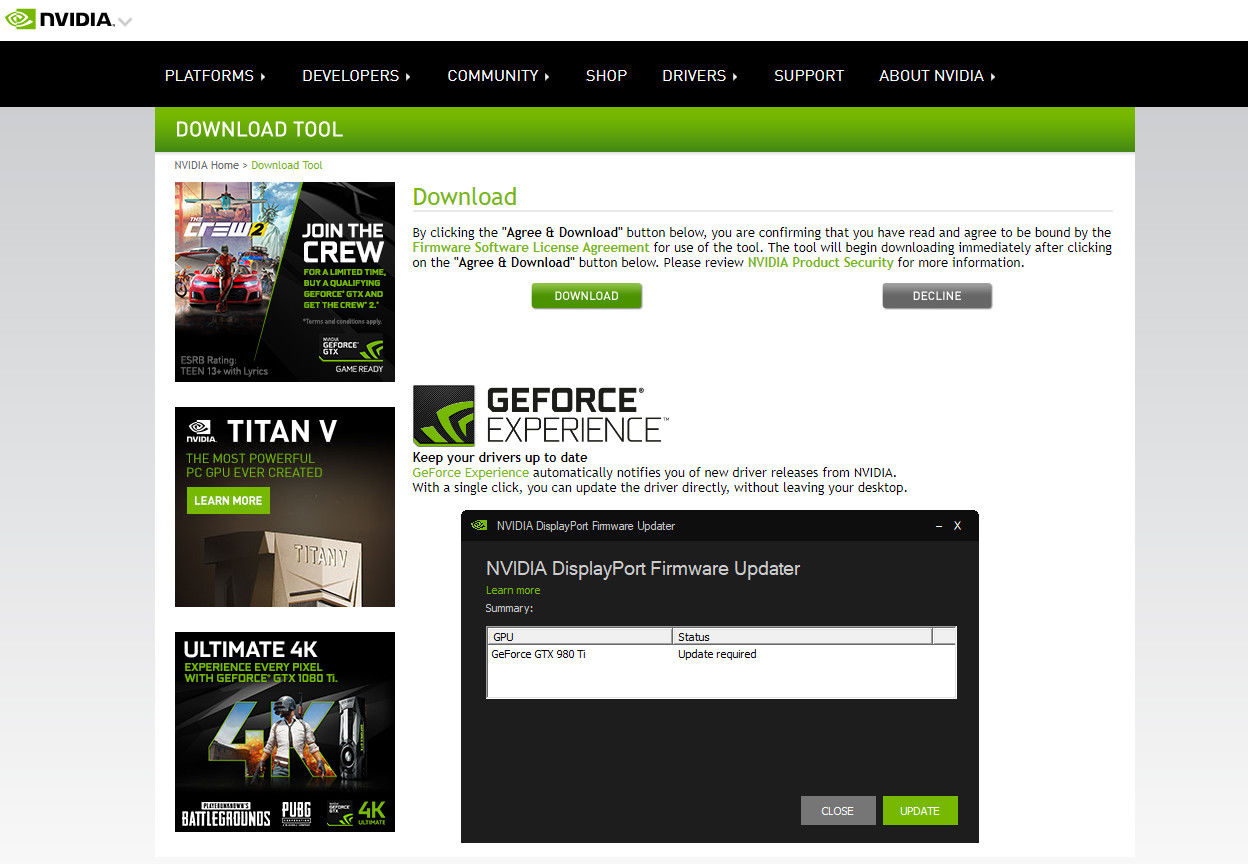This screenshot has height=864, width=1248.
Task: Click the Status column header
Action: 802,636
